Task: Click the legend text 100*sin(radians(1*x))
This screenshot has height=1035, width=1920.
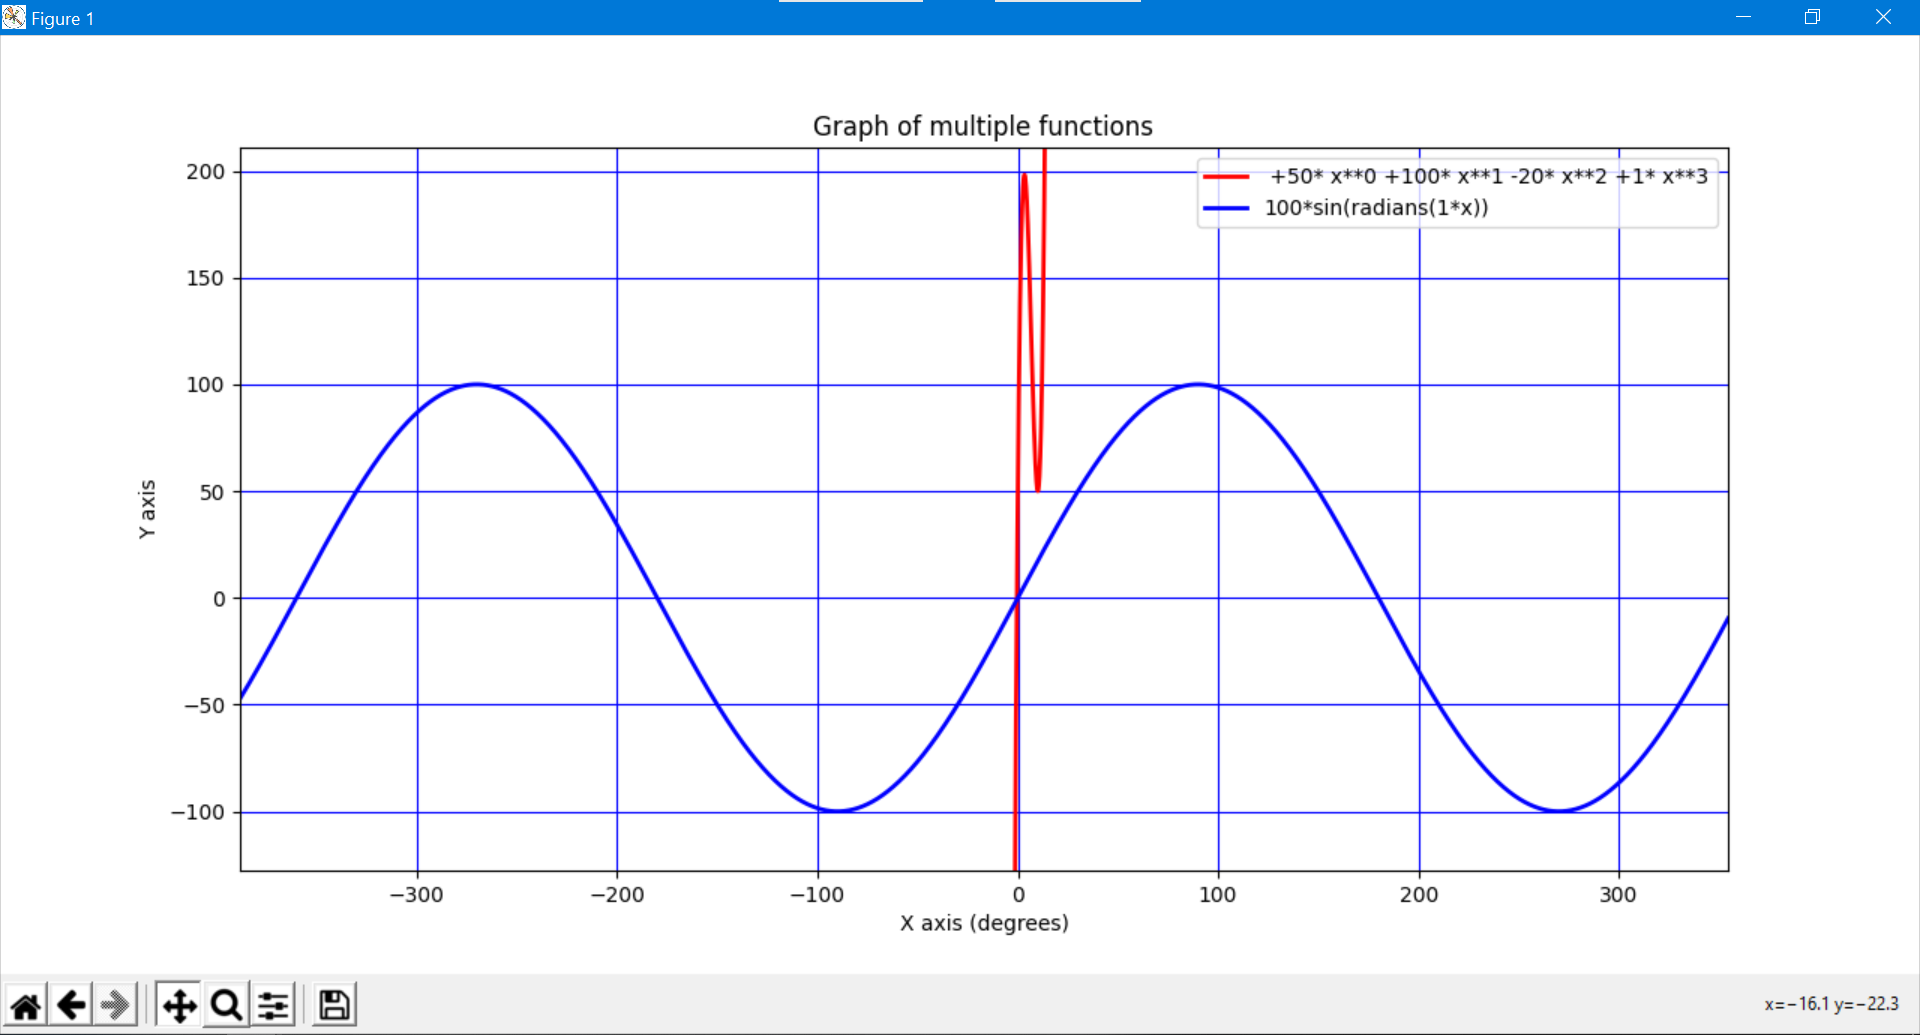Action: click(1376, 208)
